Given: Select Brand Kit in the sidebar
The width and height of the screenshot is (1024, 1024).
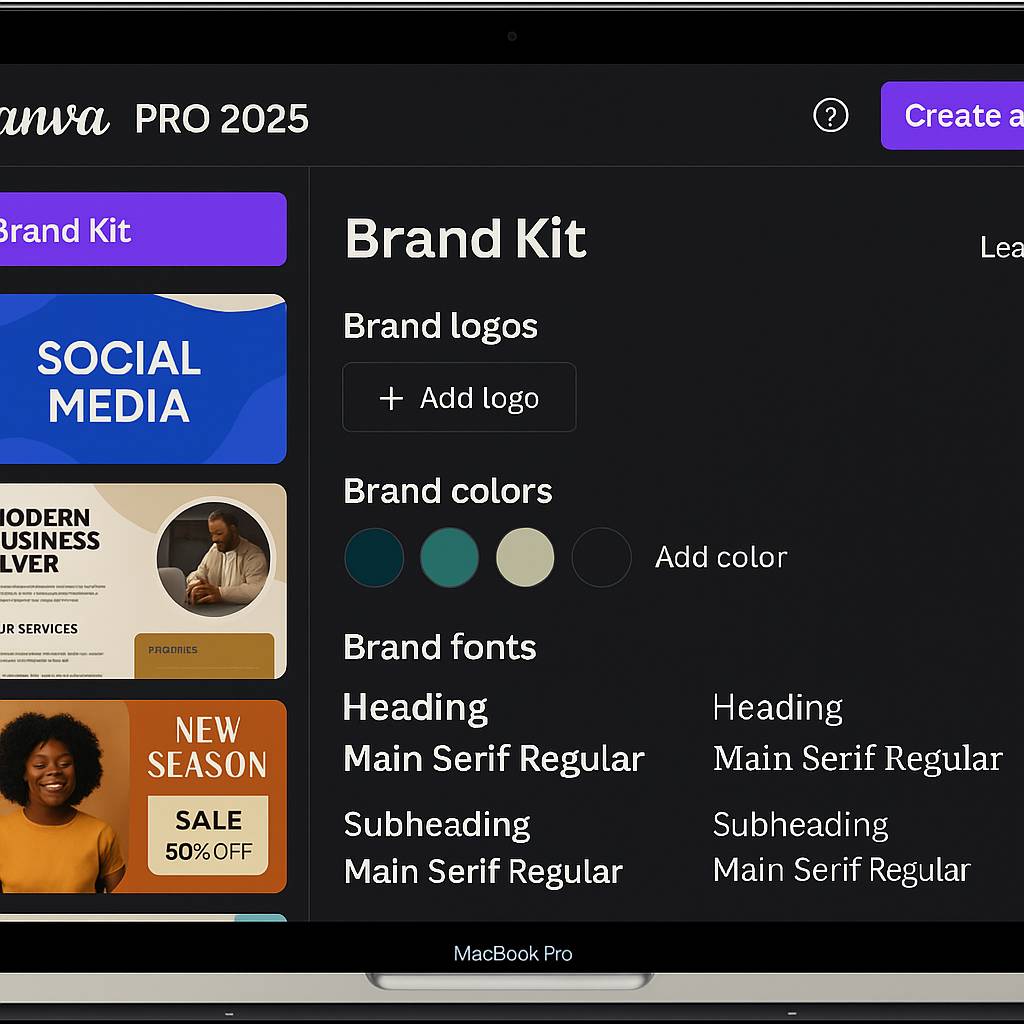Looking at the screenshot, I should click(x=140, y=230).
